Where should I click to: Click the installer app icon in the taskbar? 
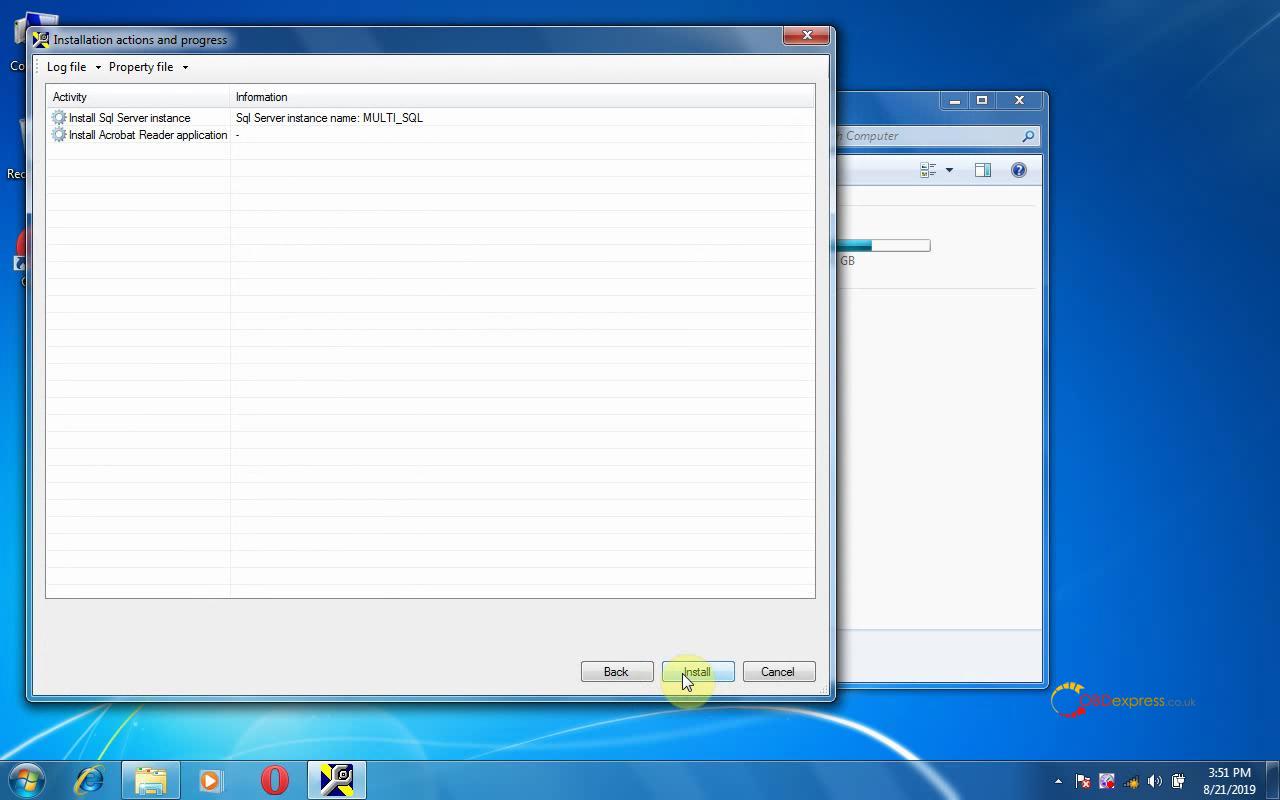(336, 780)
